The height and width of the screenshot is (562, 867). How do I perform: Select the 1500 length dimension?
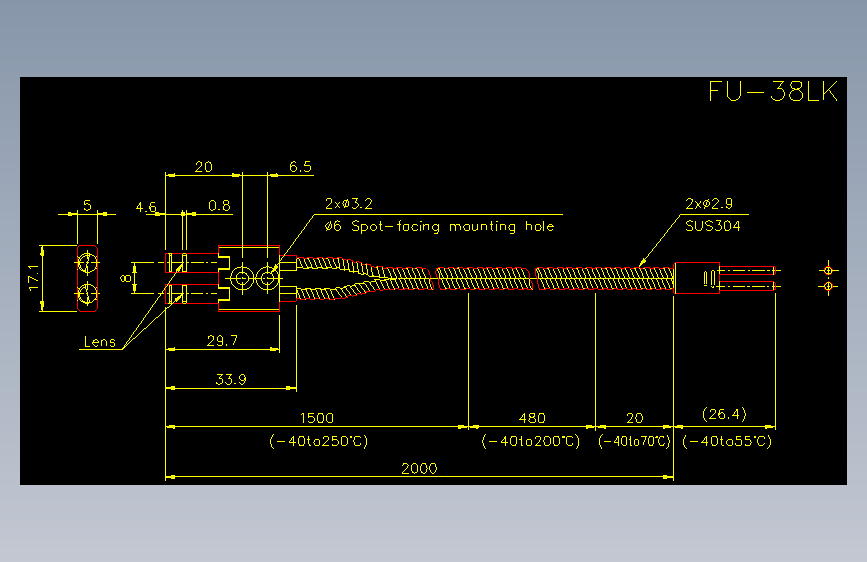click(317, 418)
